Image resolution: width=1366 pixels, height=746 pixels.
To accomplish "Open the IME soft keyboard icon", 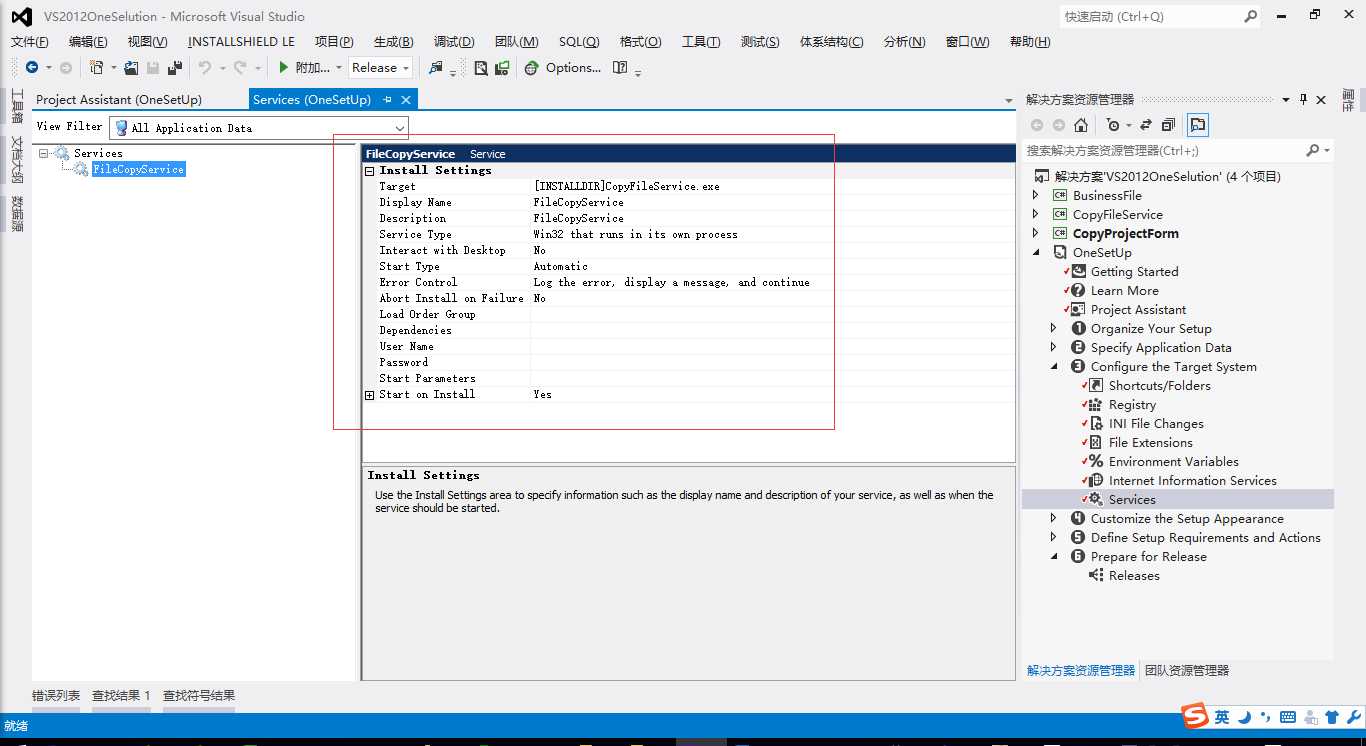I will 1288,717.
